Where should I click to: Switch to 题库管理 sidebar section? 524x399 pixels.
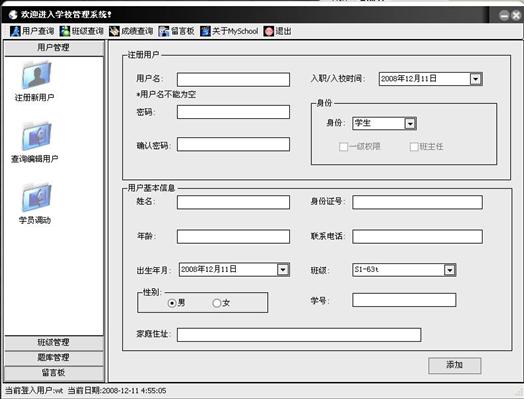[54, 358]
